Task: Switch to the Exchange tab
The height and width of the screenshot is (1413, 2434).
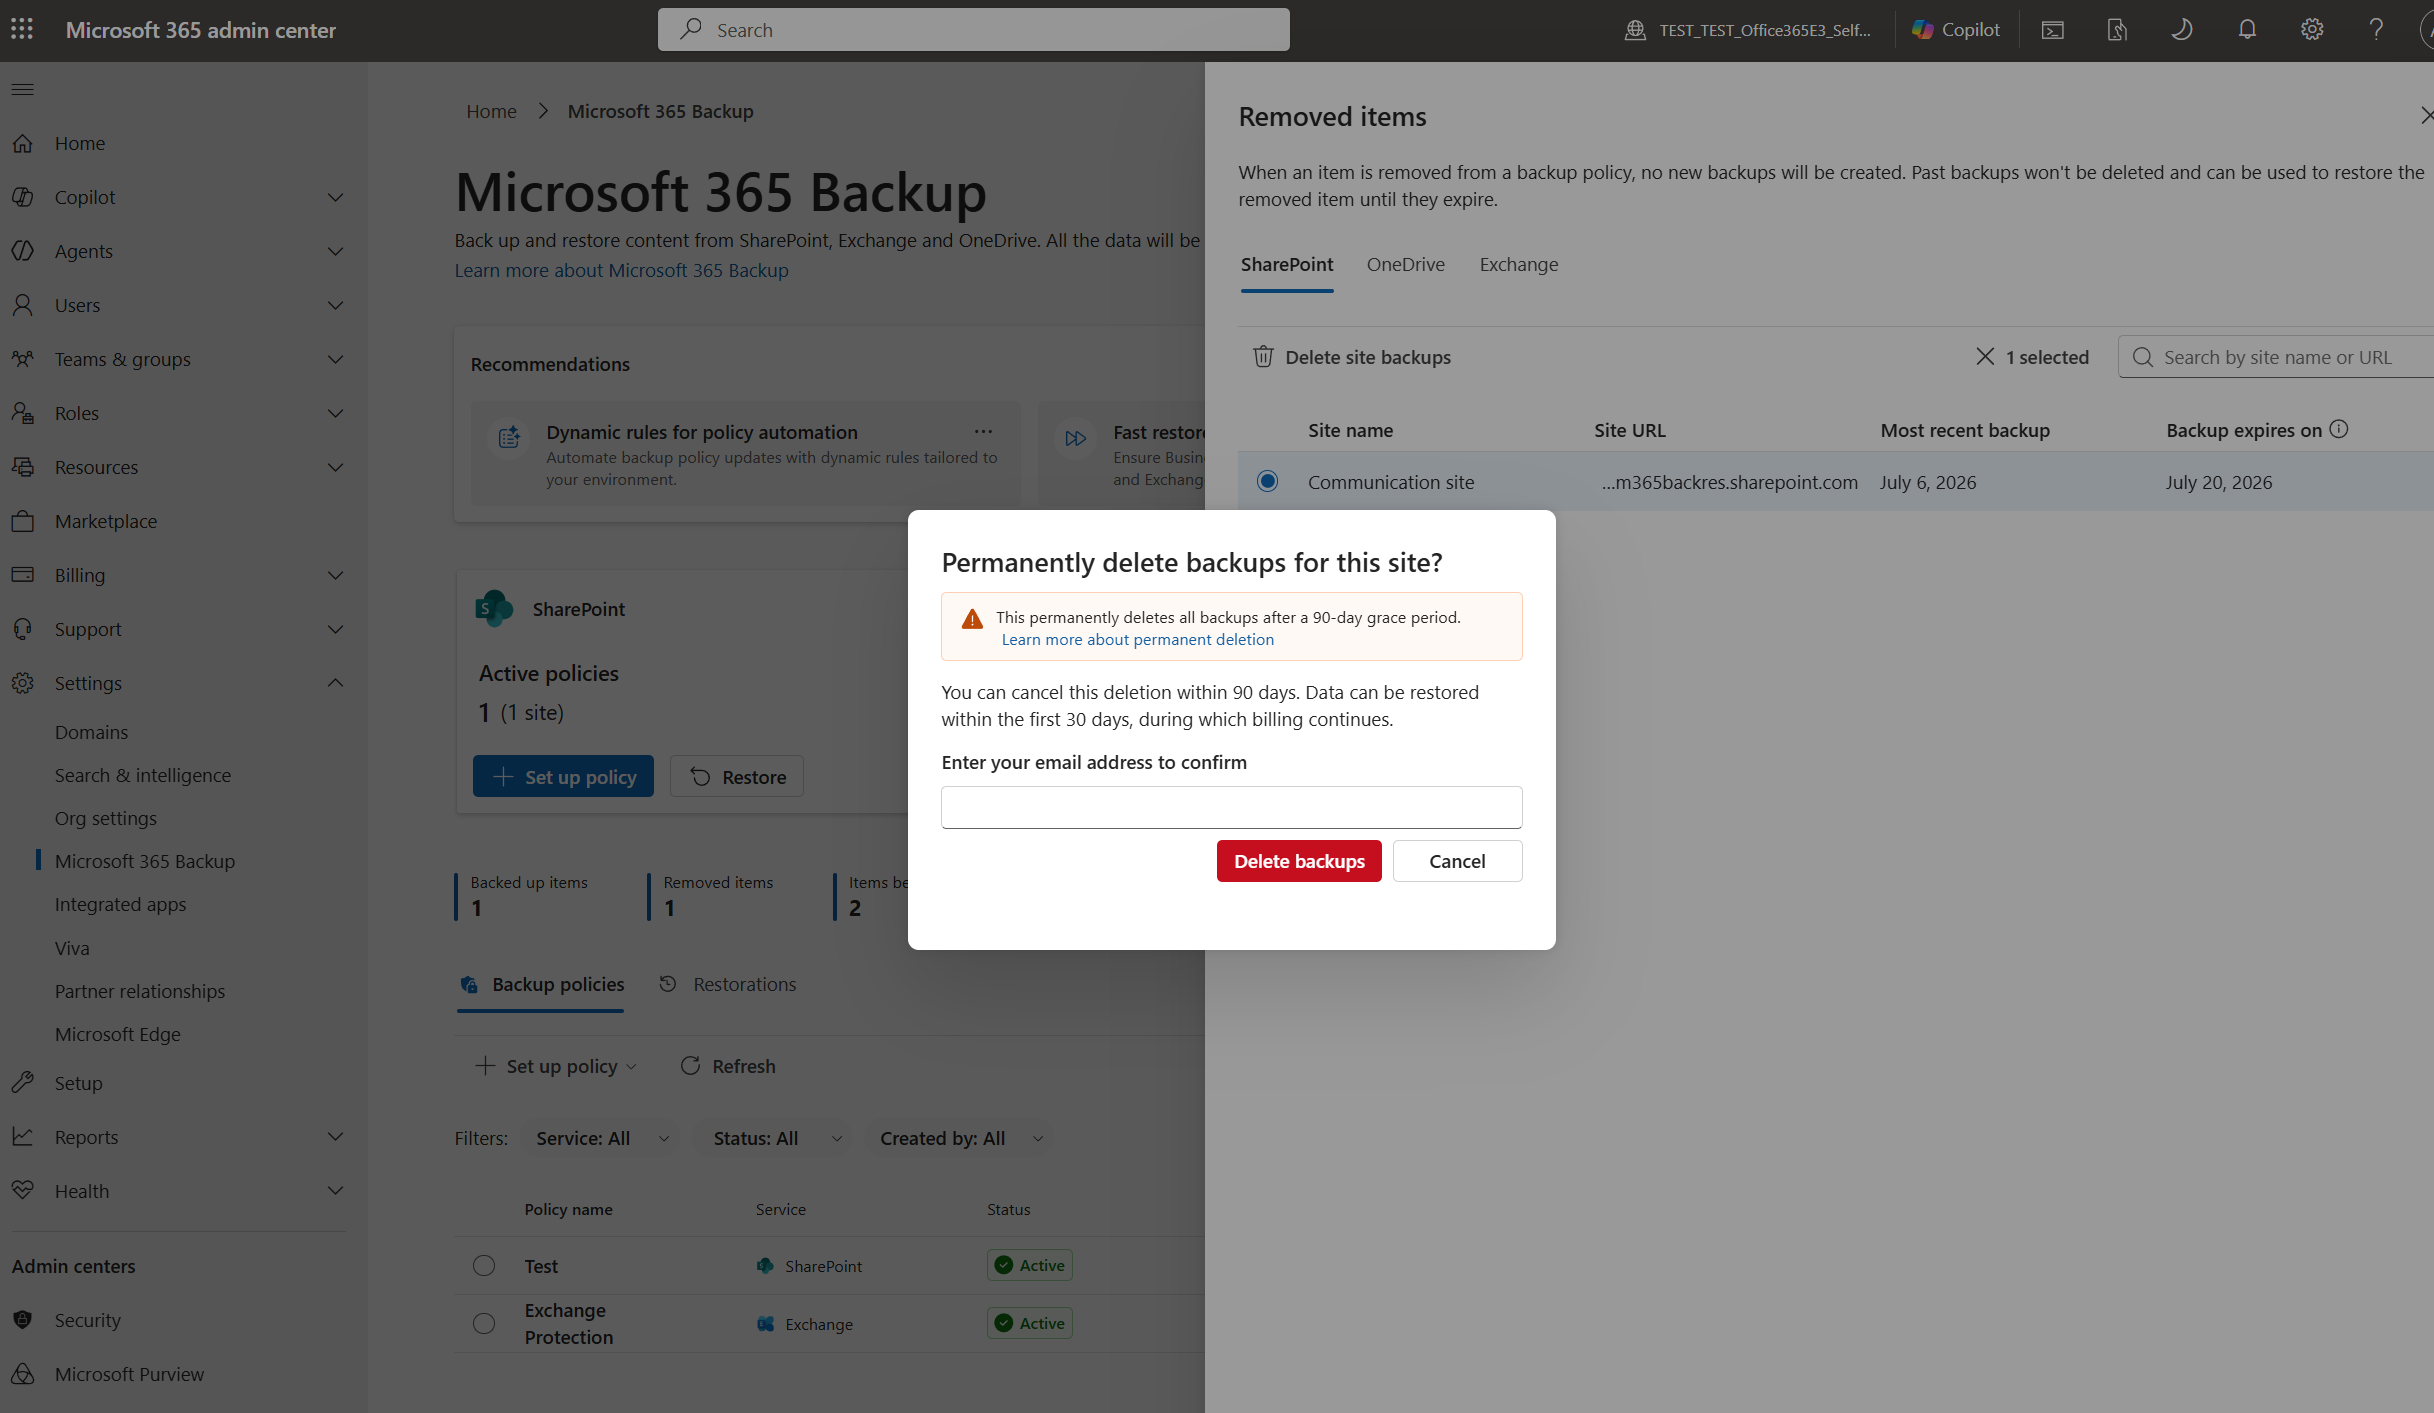Action: 1519,265
